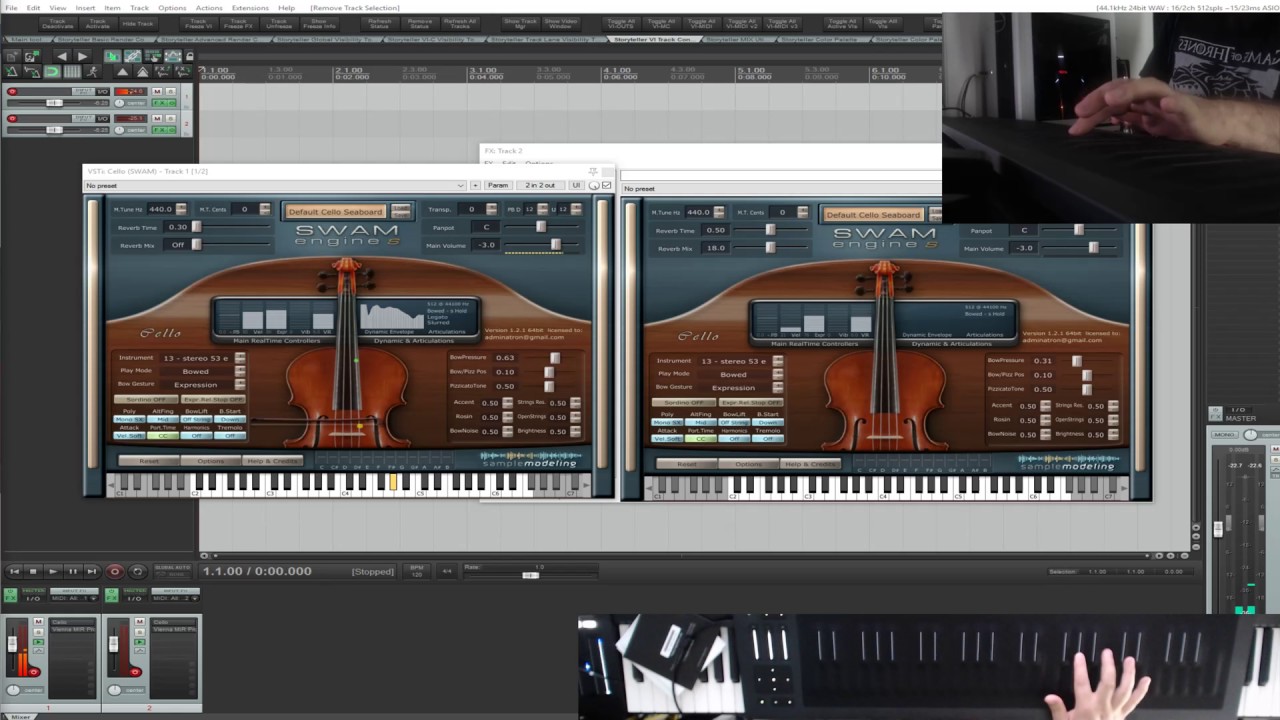Screen dimensions: 1280x720
Task: Open the No preset dropdown in Track 1 FX window
Action: click(275, 185)
